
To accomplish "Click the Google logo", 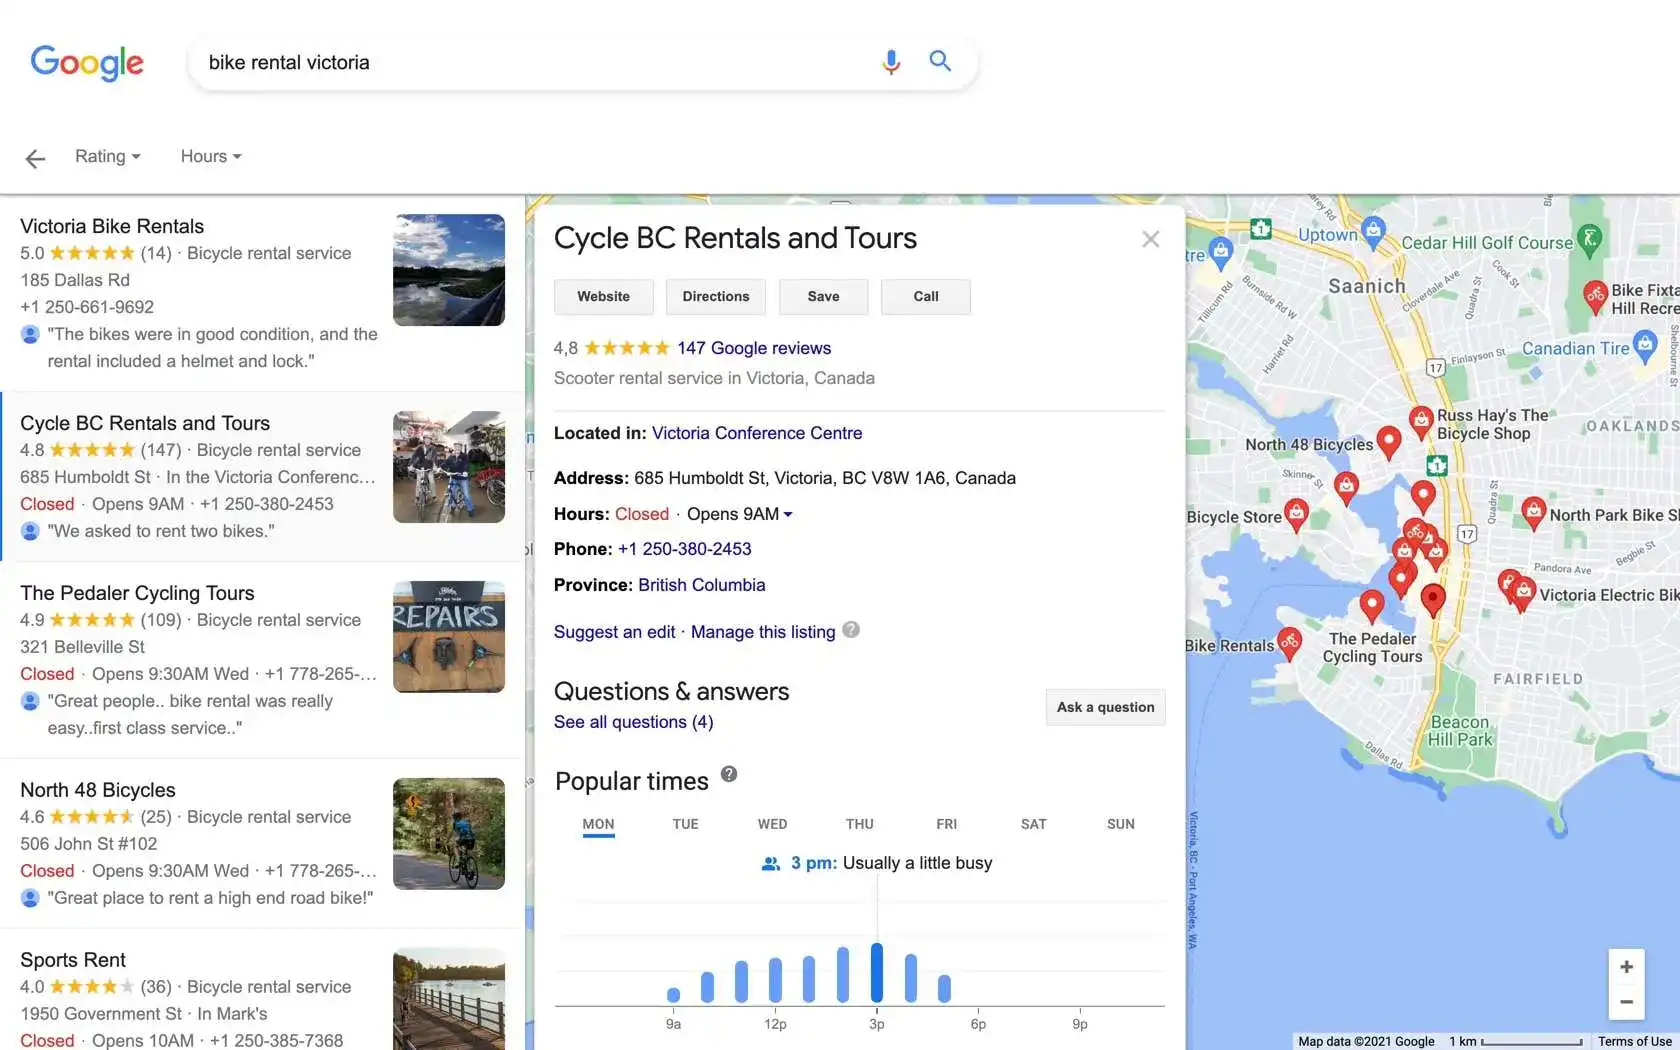I will [87, 62].
